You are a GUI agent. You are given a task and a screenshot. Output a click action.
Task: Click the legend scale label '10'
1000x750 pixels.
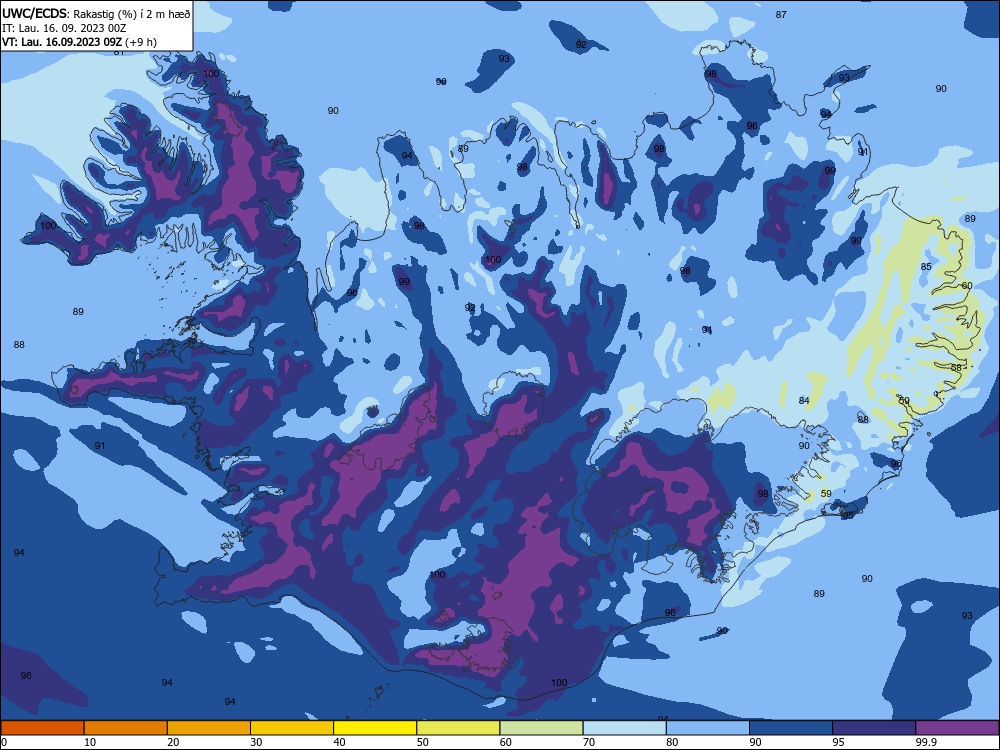(x=90, y=742)
